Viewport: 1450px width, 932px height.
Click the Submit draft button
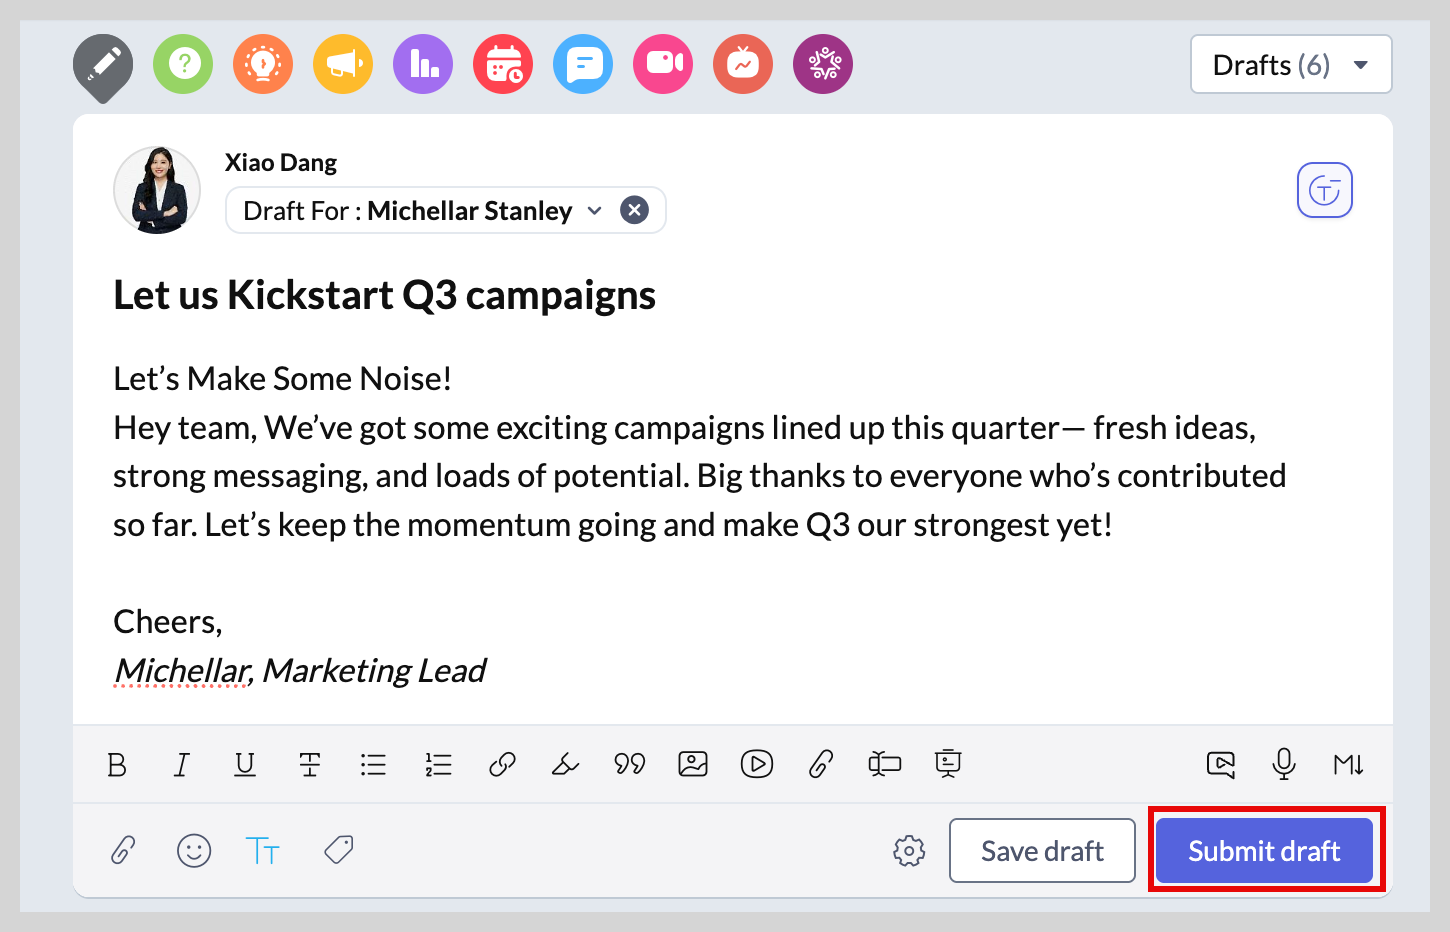coord(1264,851)
